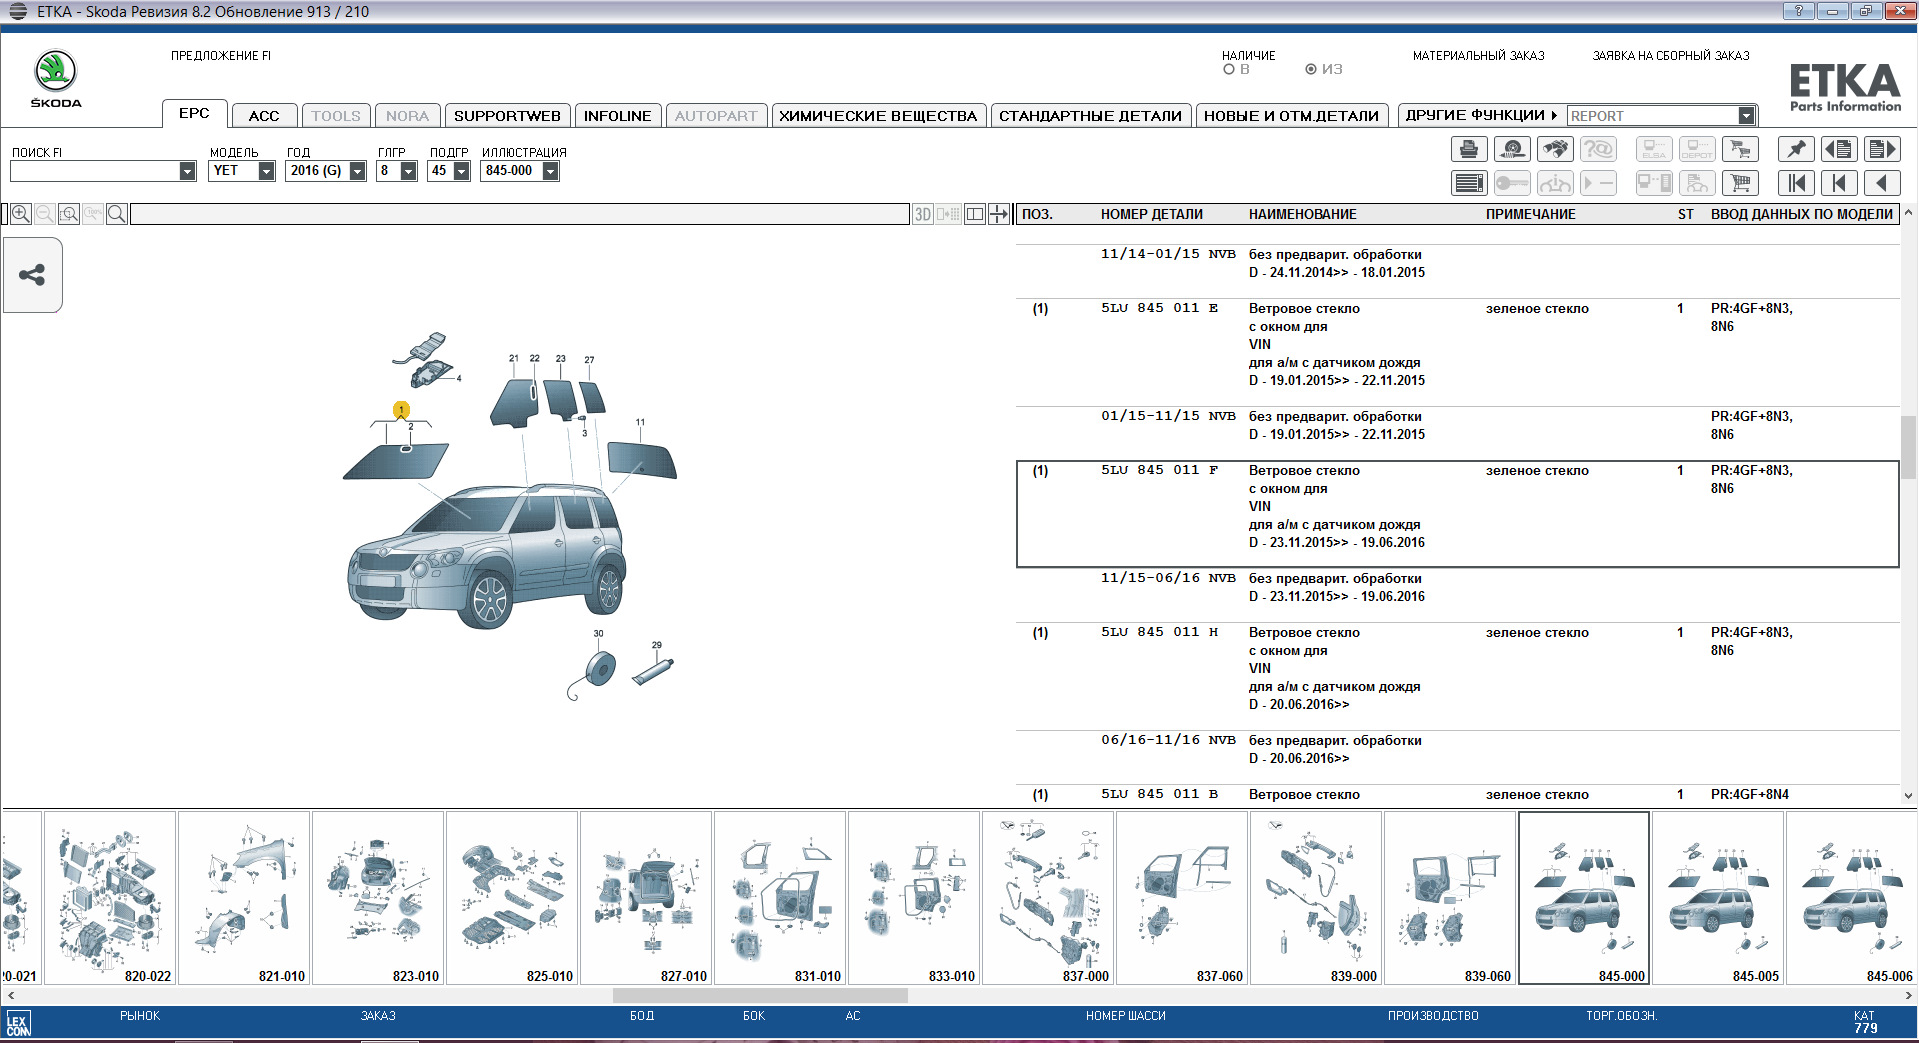This screenshot has height=1043, width=1919.
Task: Zoom out on the illustration
Action: click(x=44, y=214)
